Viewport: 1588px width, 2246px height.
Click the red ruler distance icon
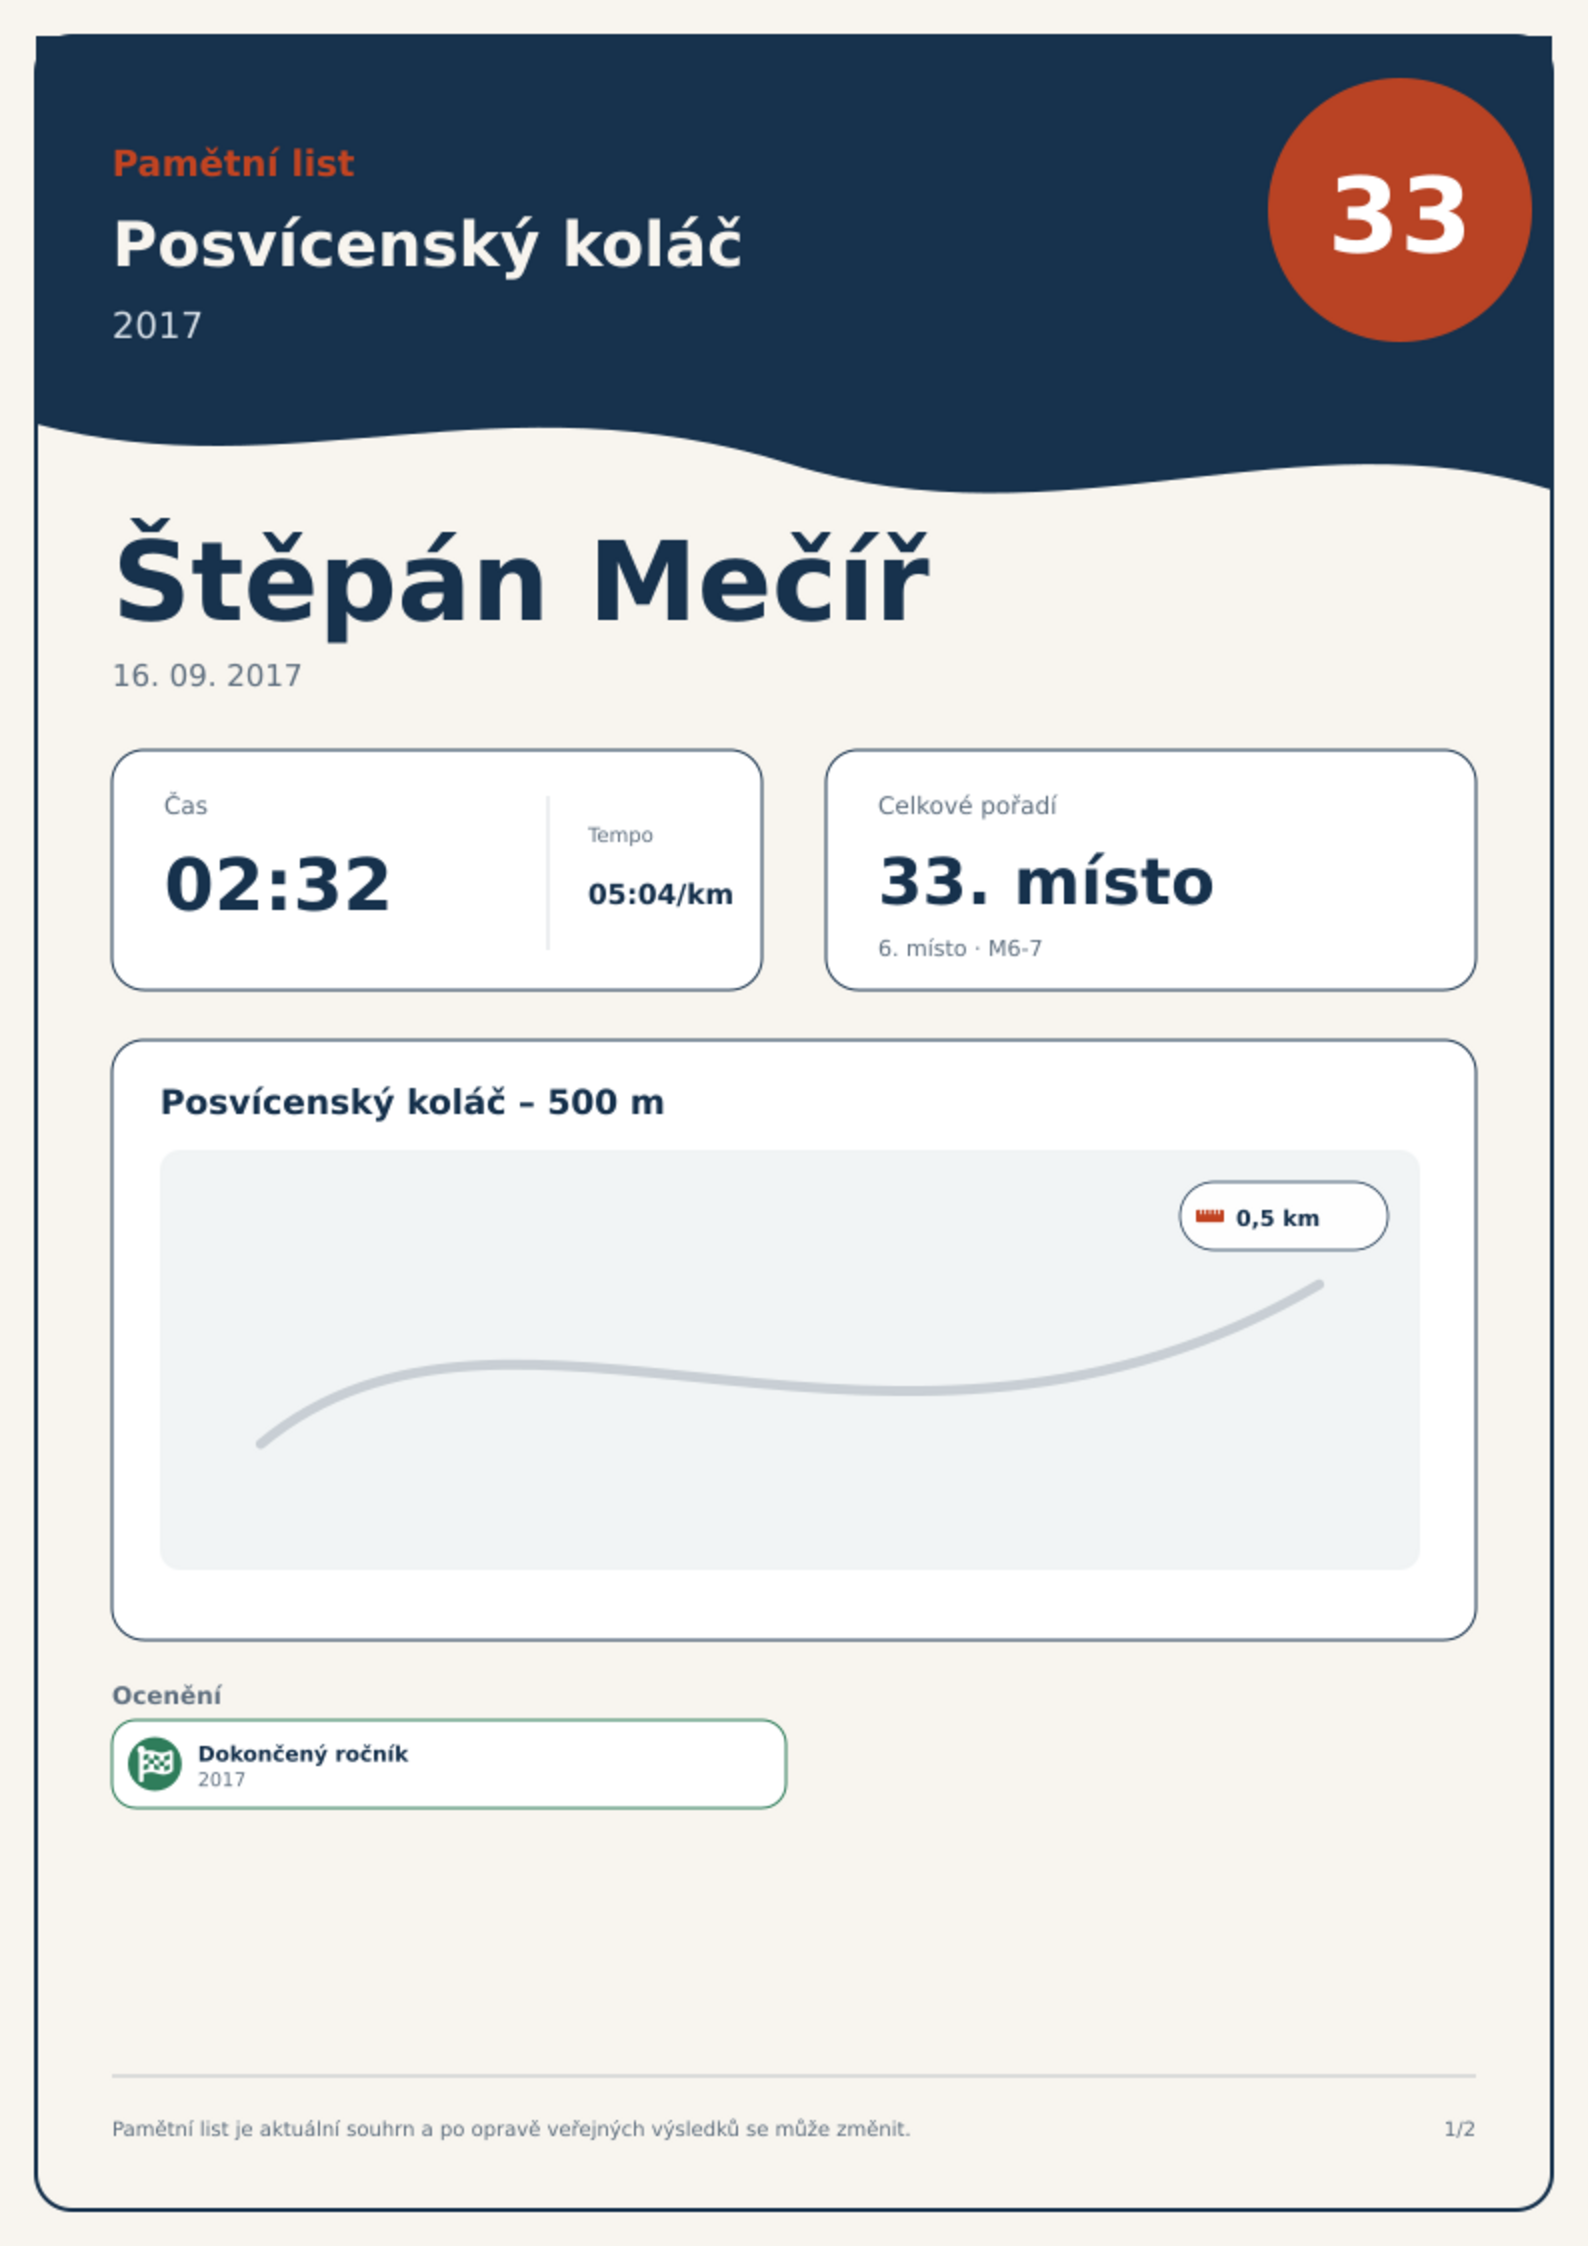click(1209, 1216)
